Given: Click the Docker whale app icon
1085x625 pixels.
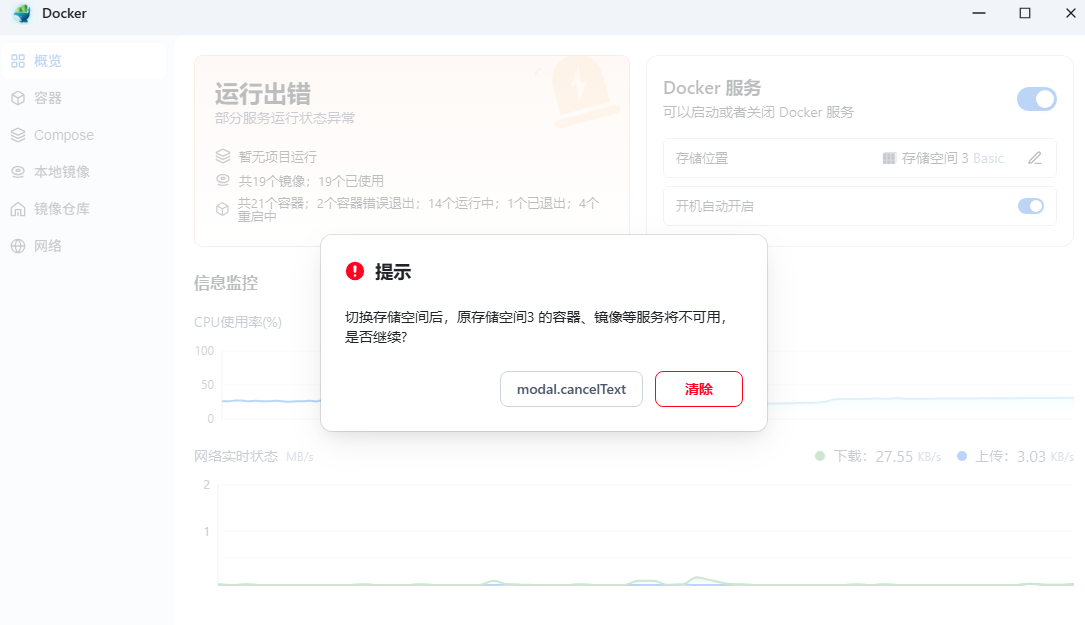Looking at the screenshot, I should [22, 13].
